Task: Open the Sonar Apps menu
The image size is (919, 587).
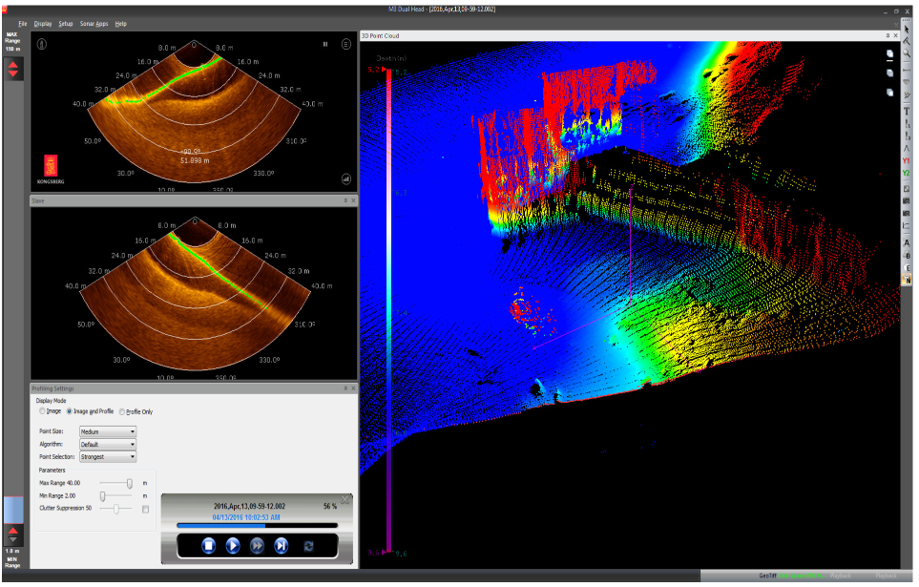Action: coord(94,23)
